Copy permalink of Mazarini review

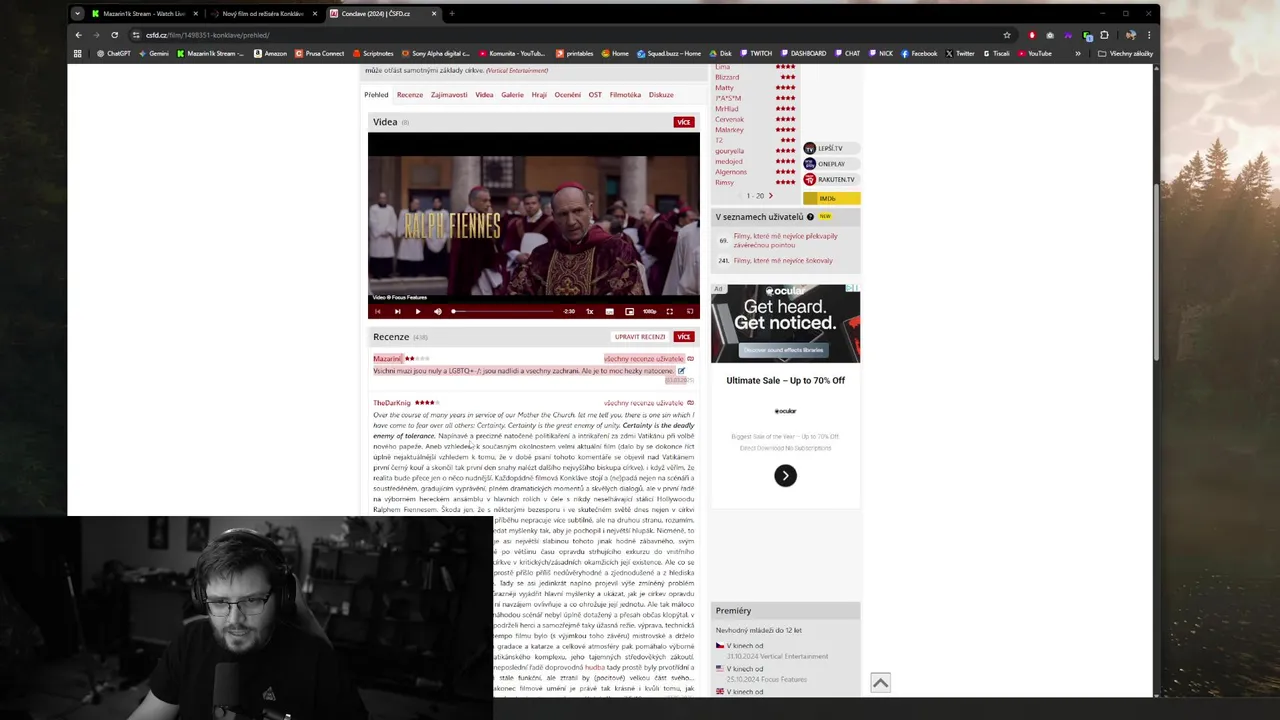tap(690, 358)
